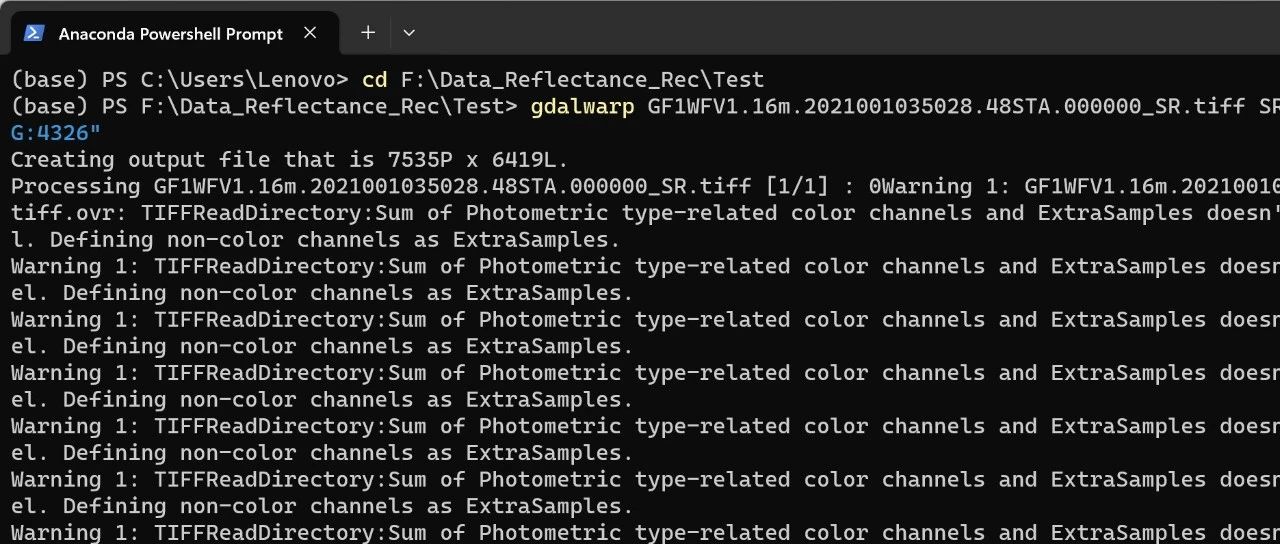
Task: Select the Anaconda Powershell Prompt tab title
Action: point(170,34)
